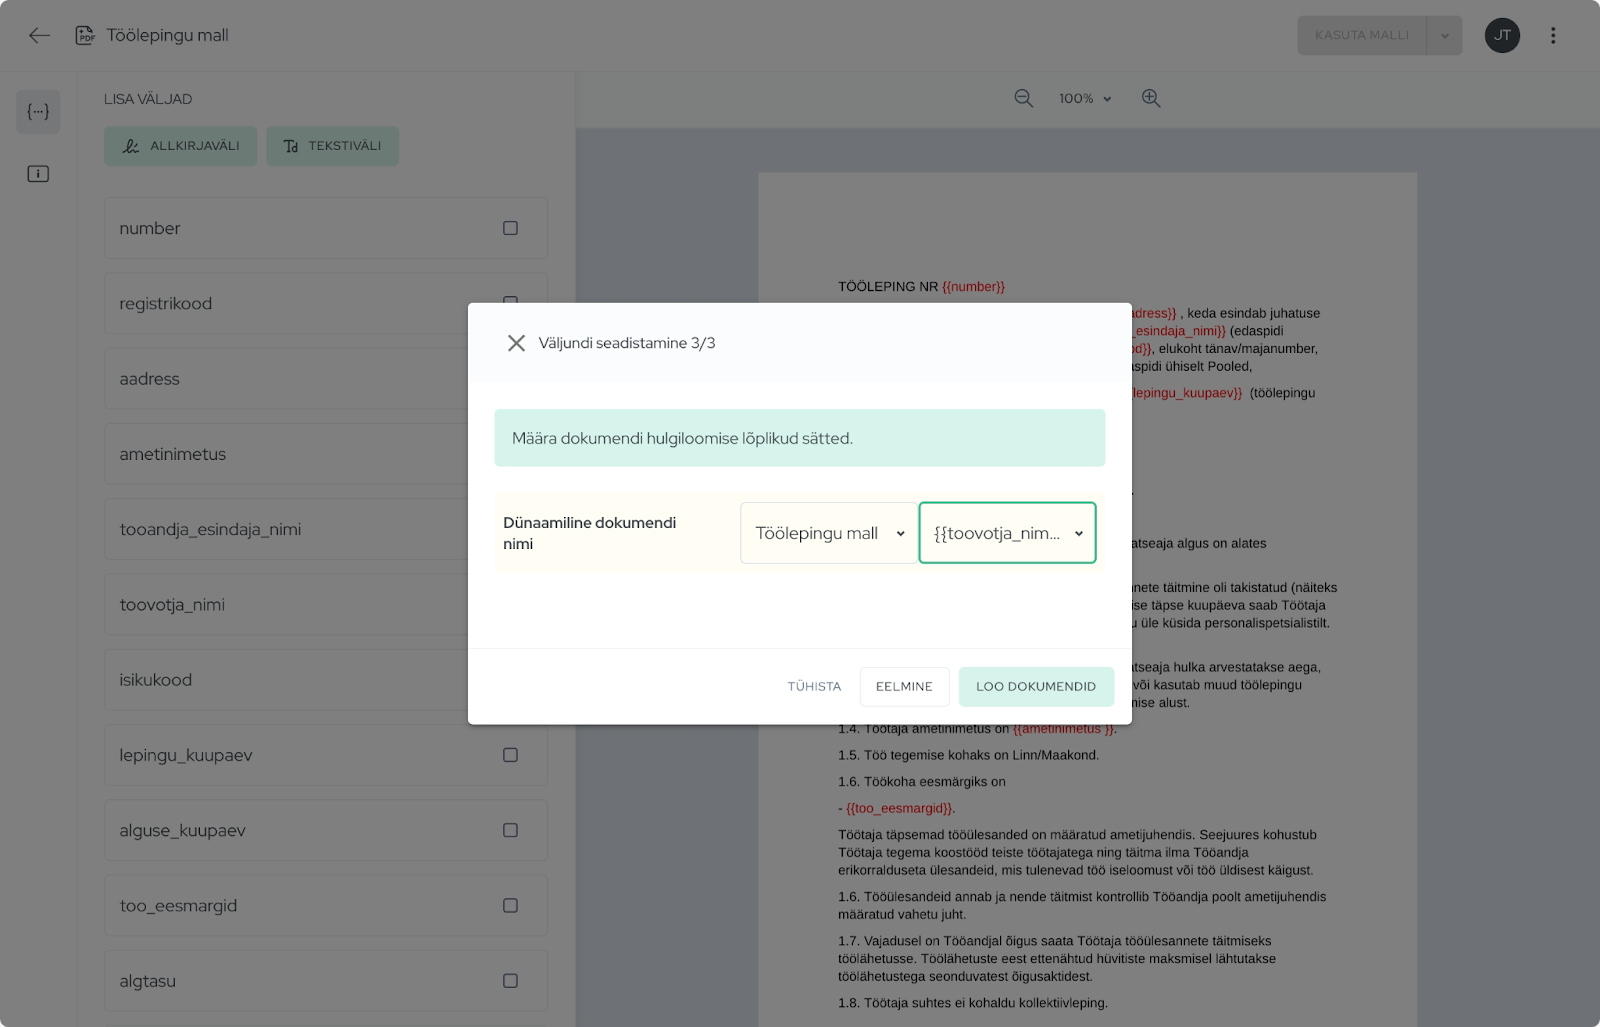Close the Väljundi seadistamine dialog
The height and width of the screenshot is (1027, 1600).
[x=516, y=343]
